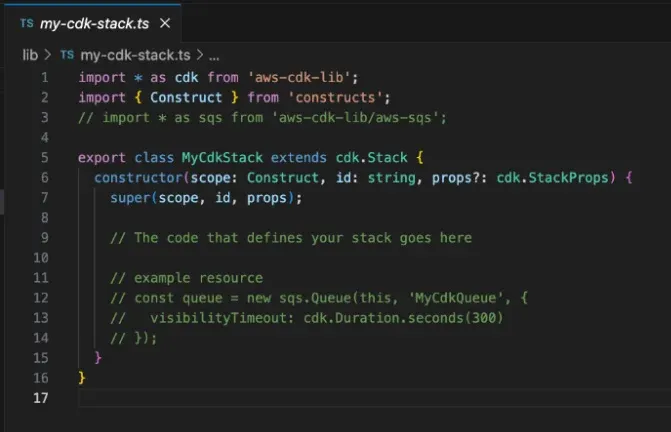Click the TS file icon in the breadcrumb
The width and height of the screenshot is (671, 432).
67,55
